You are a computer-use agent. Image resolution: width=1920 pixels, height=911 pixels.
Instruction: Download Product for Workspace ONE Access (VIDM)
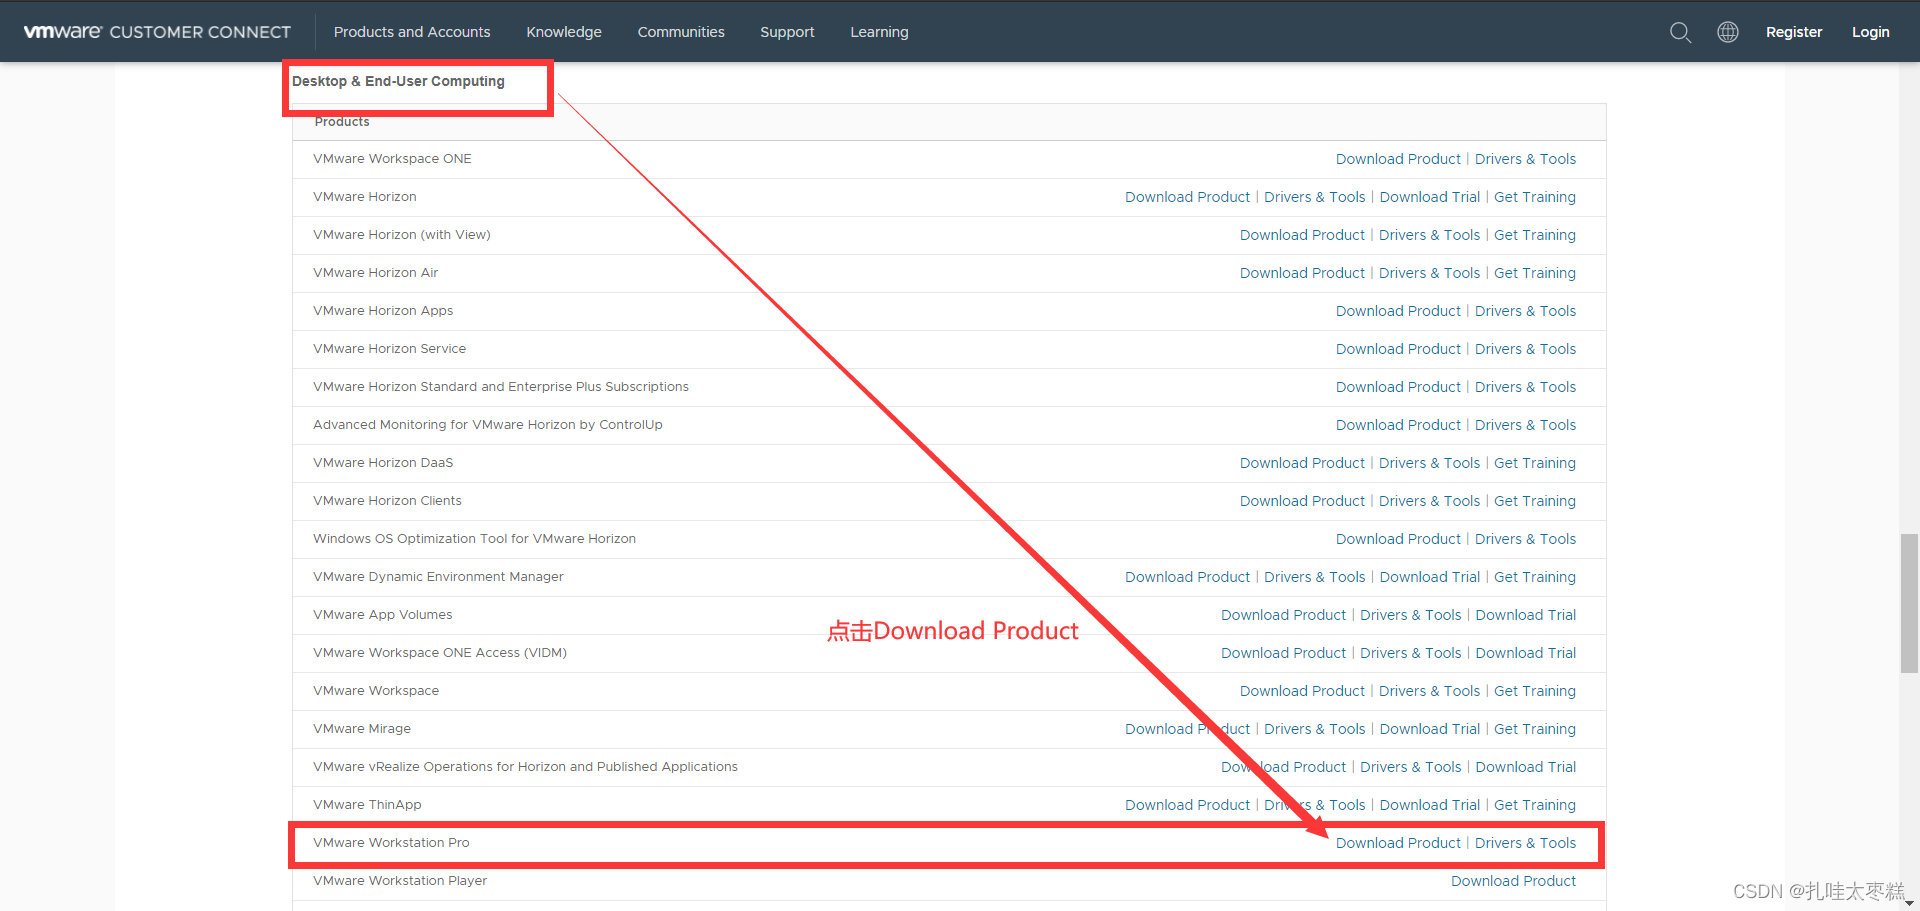pos(1283,653)
